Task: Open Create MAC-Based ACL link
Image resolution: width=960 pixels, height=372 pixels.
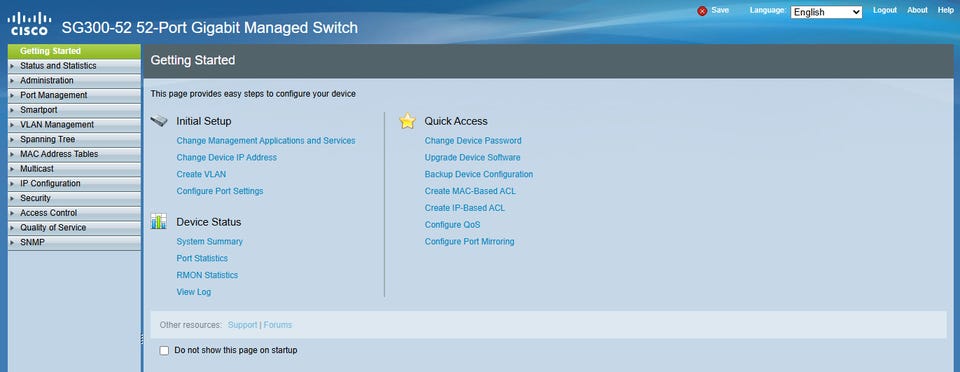Action: coord(470,191)
